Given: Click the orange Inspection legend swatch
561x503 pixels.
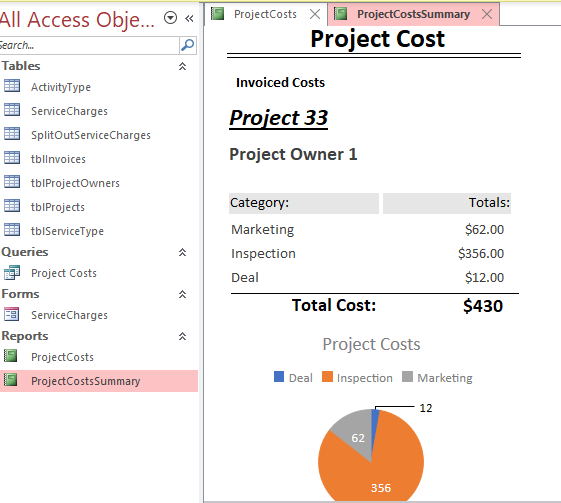Looking at the screenshot, I should point(327,377).
